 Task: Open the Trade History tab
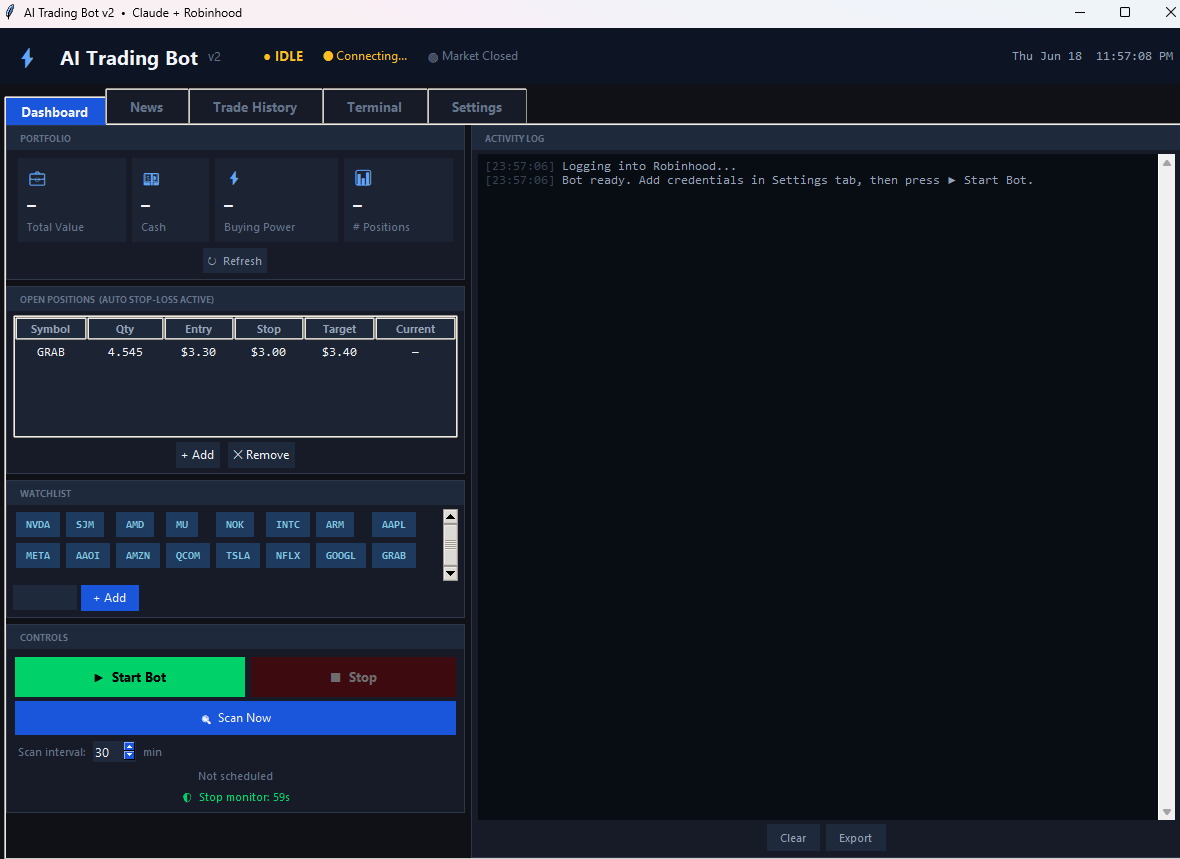point(255,107)
